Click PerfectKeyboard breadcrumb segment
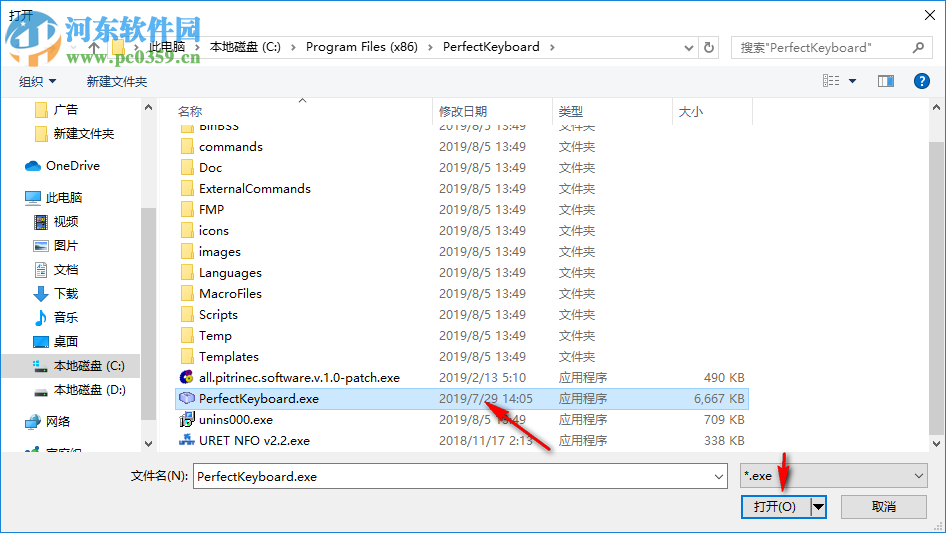This screenshot has width=946, height=533. (x=491, y=47)
